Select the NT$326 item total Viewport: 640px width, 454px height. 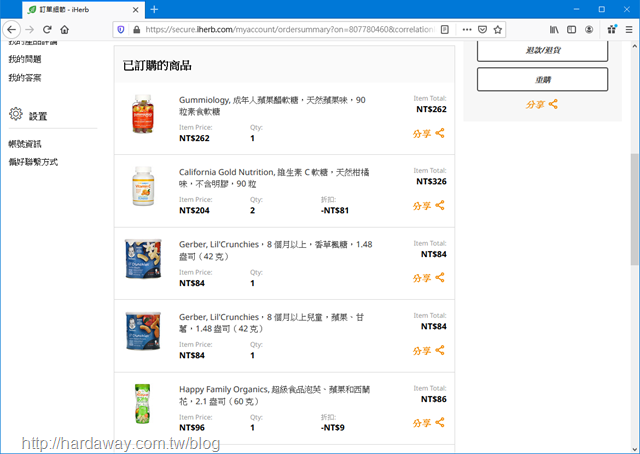[x=431, y=181]
